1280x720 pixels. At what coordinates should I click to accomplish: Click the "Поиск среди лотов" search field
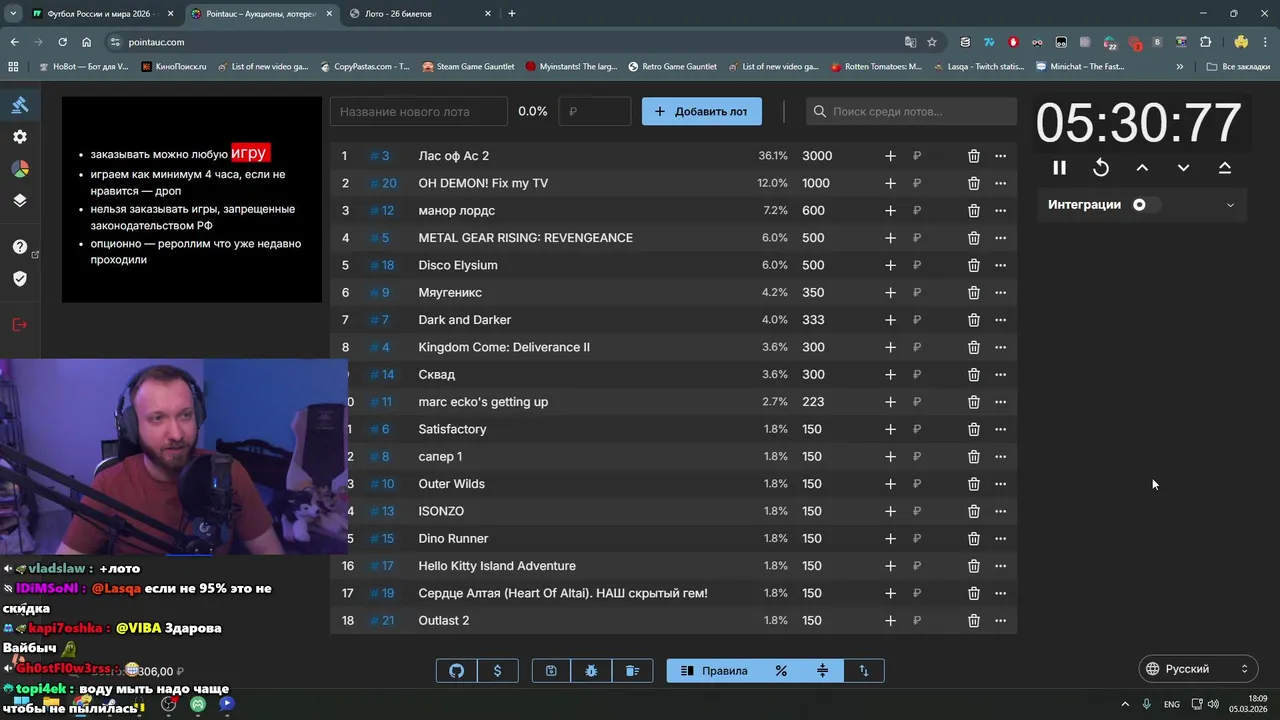click(x=911, y=111)
